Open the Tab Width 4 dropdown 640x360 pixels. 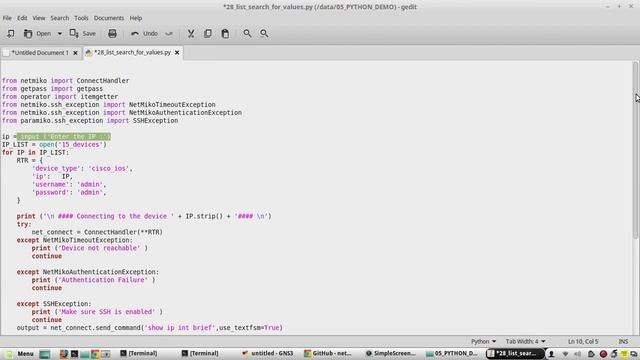[x=525, y=341]
